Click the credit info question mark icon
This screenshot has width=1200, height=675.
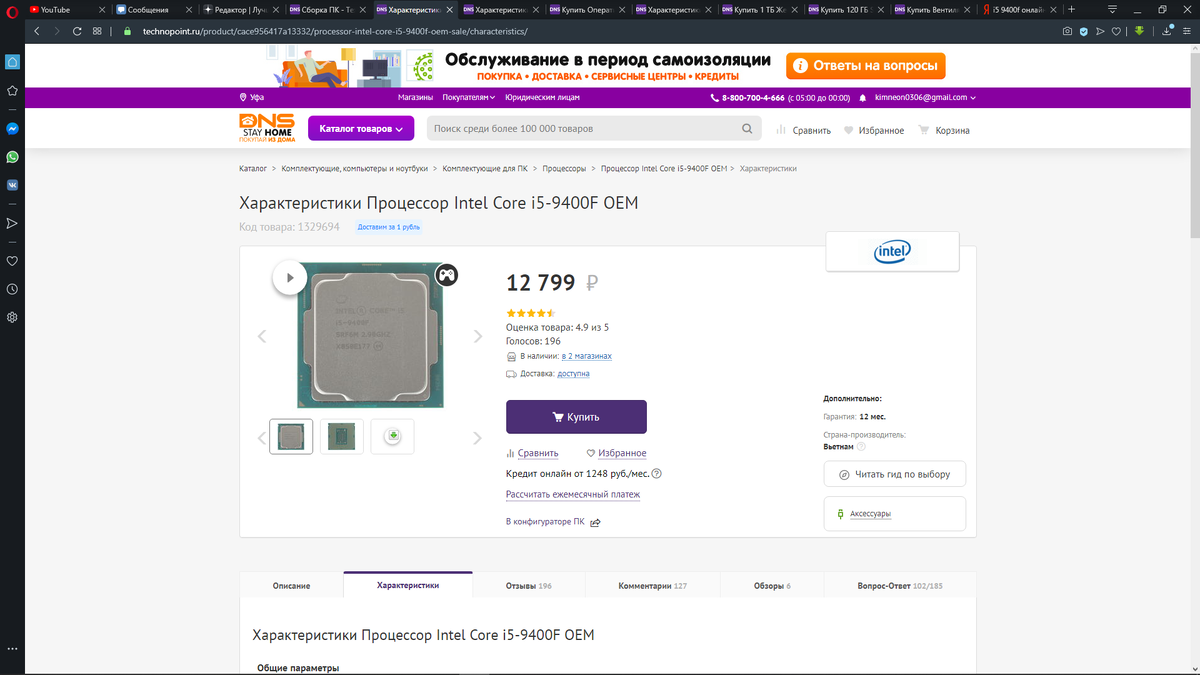(x=657, y=474)
